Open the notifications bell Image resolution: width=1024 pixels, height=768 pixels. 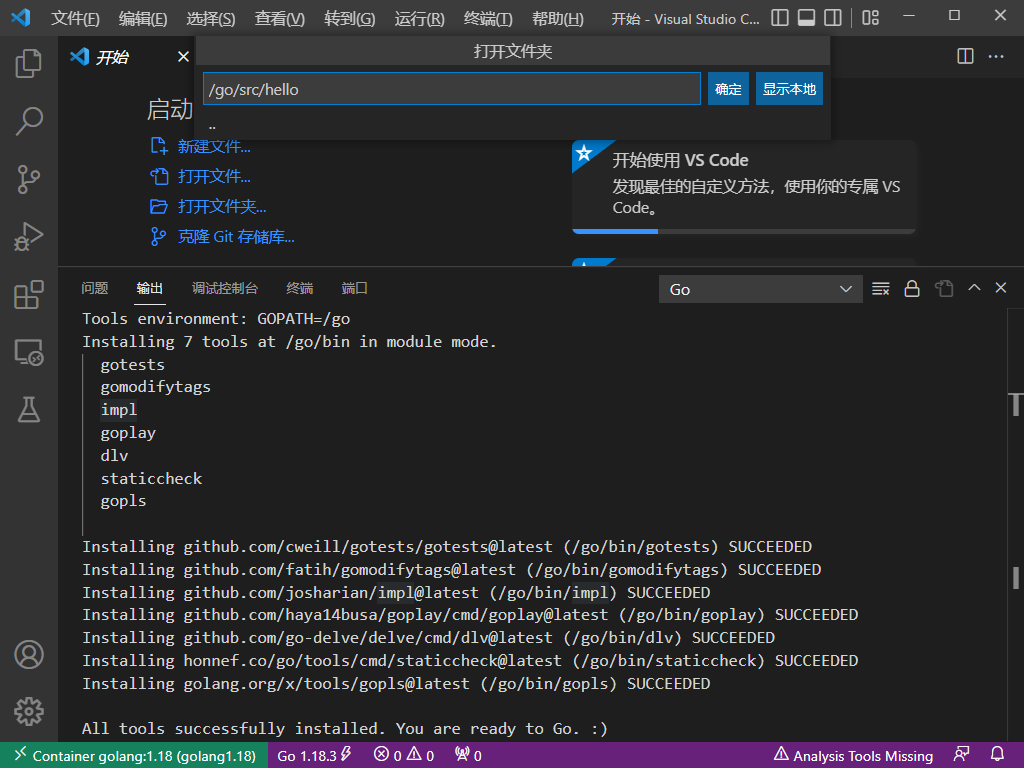click(997, 755)
